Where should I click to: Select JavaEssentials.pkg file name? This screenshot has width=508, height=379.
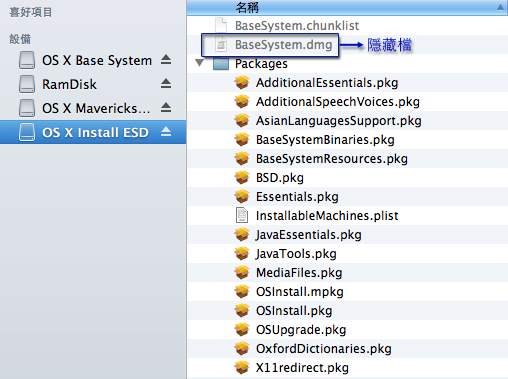pyautogui.click(x=309, y=235)
